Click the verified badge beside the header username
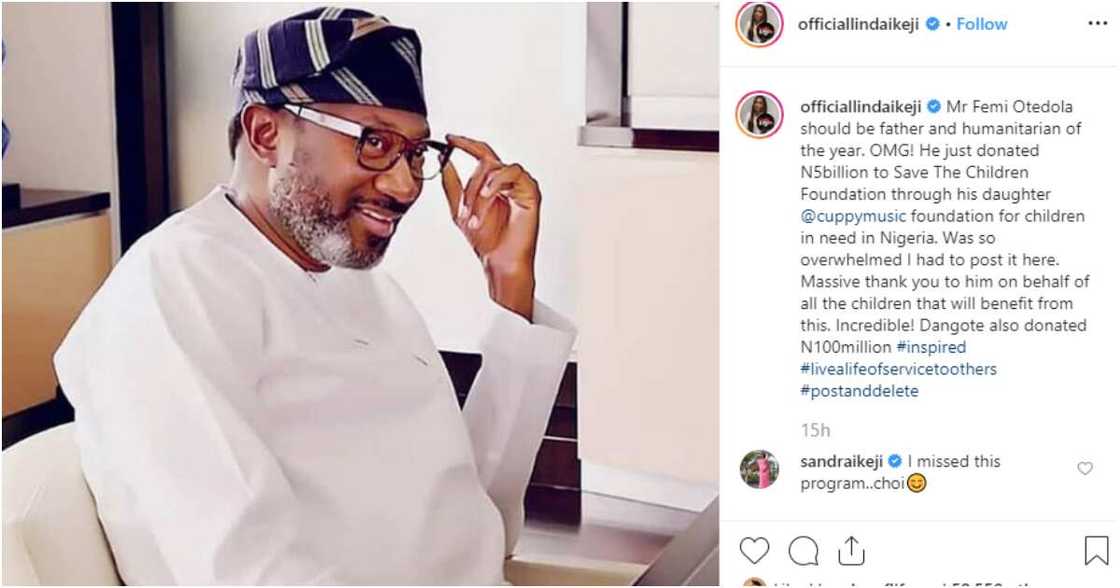The width and height of the screenshot is (1120, 588). pyautogui.click(x=933, y=24)
